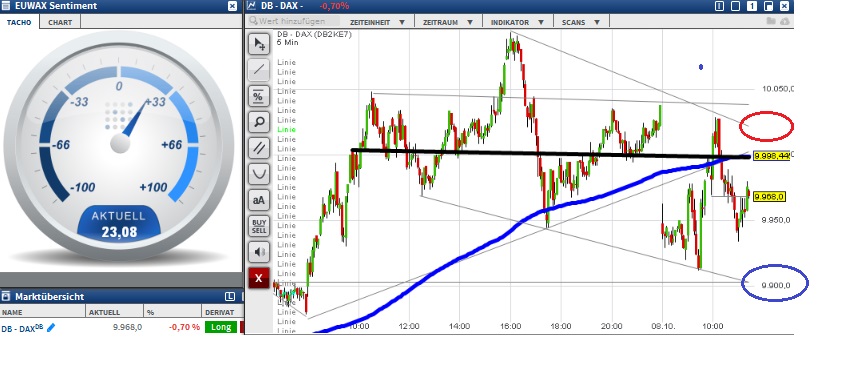Click the yellow 9.998,4 price label
Screen dimensions: 854x371
[771, 156]
